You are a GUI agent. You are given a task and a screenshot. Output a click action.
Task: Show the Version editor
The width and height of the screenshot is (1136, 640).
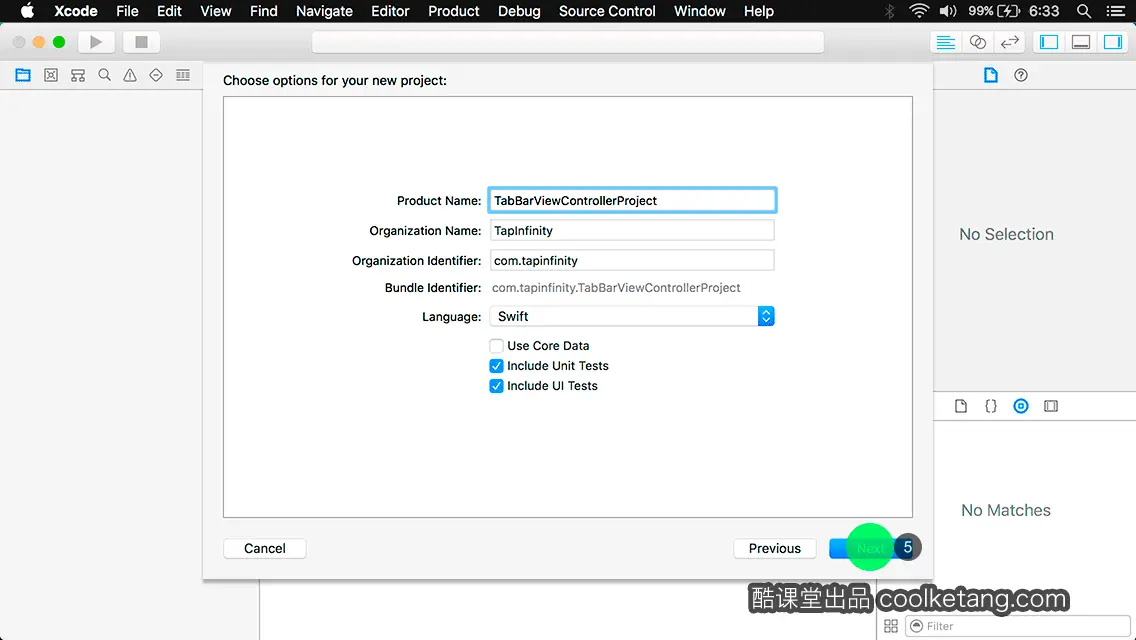[x=1009, y=42]
